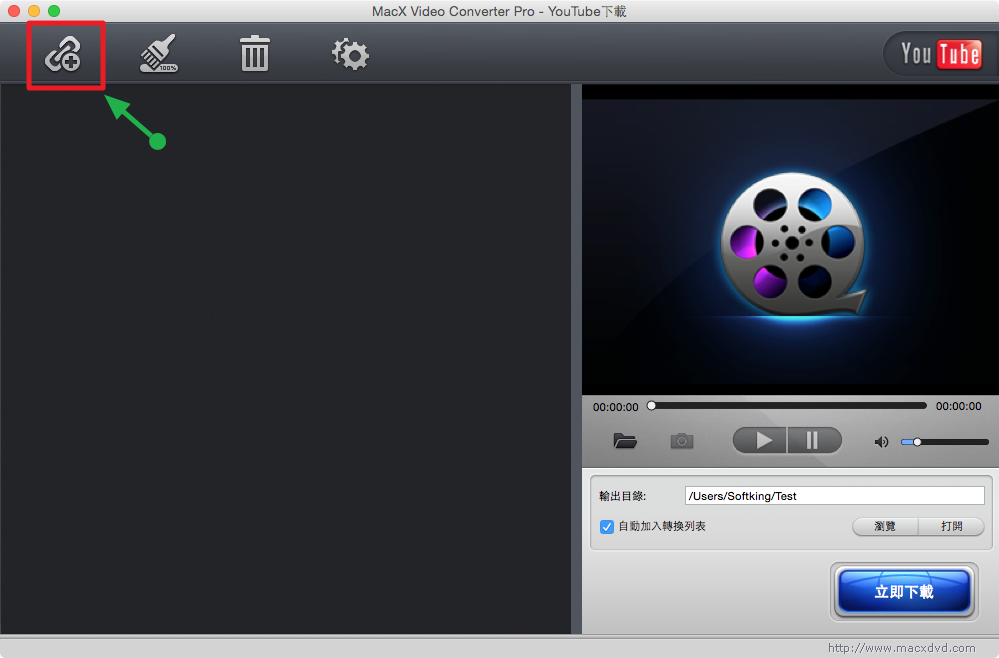Open settings with the gear icon
The height and width of the screenshot is (658, 999).
350,54
